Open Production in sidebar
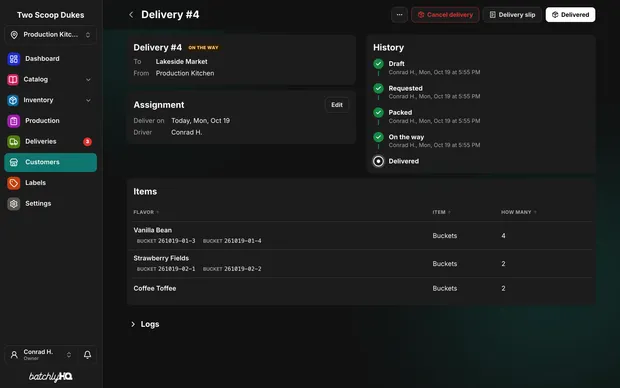Viewport: 620px width, 388px height. pos(51,121)
